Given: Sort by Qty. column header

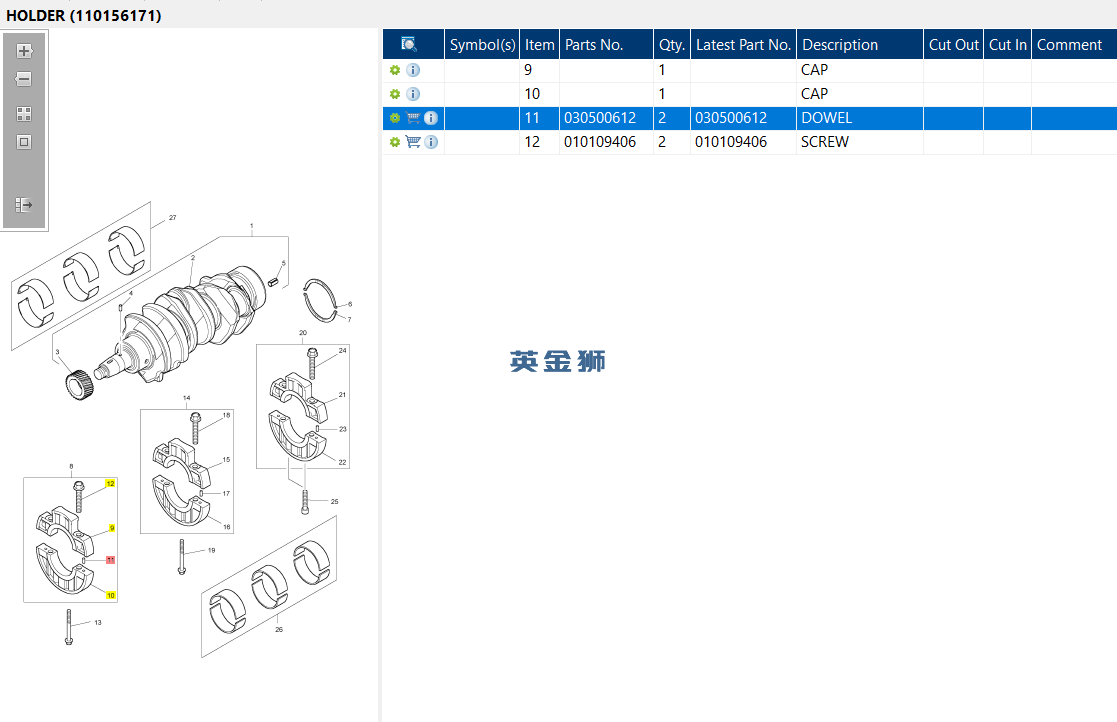Looking at the screenshot, I should point(672,44).
